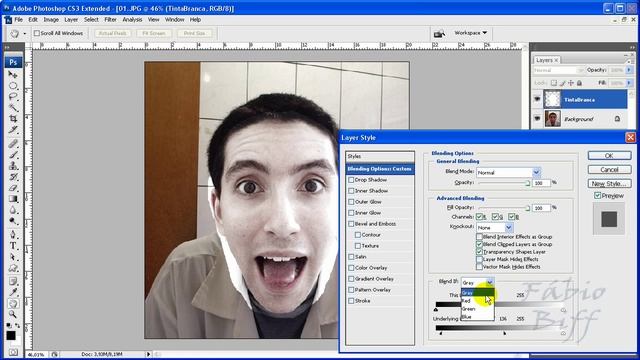Click the Fit Screen button

pos(154,33)
